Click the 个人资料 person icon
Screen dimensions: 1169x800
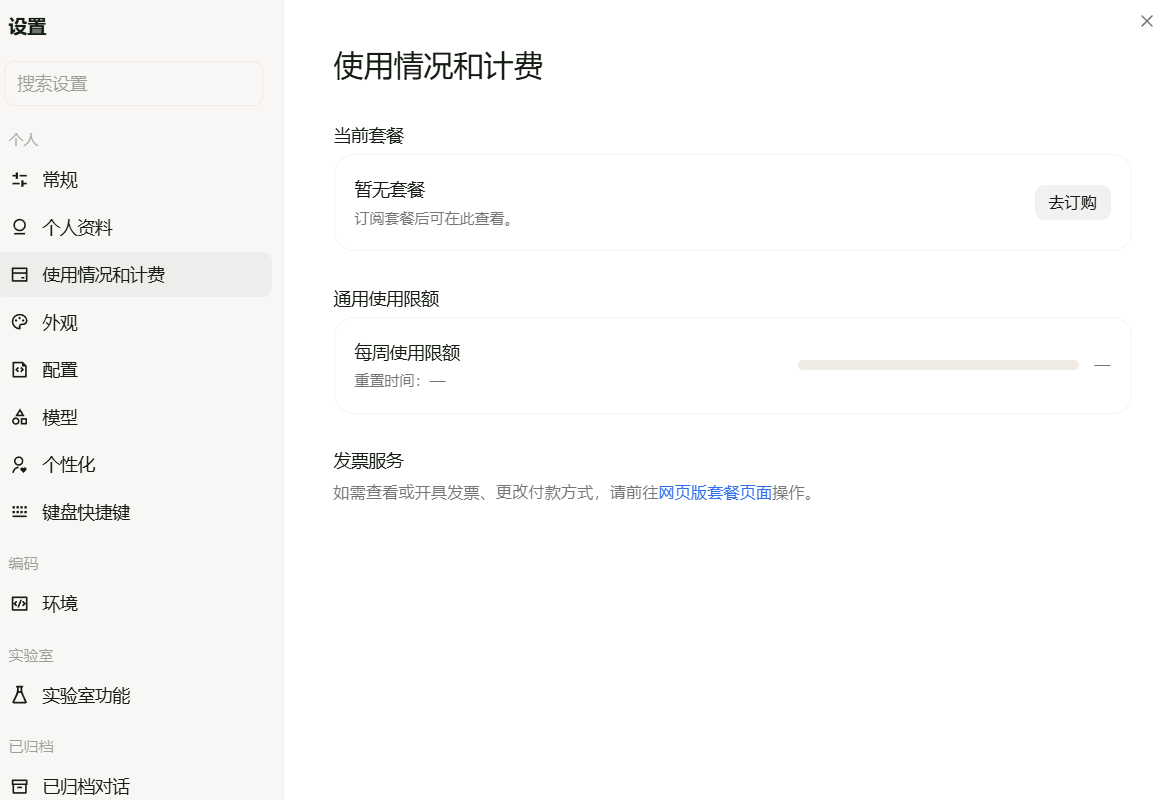tap(20, 227)
